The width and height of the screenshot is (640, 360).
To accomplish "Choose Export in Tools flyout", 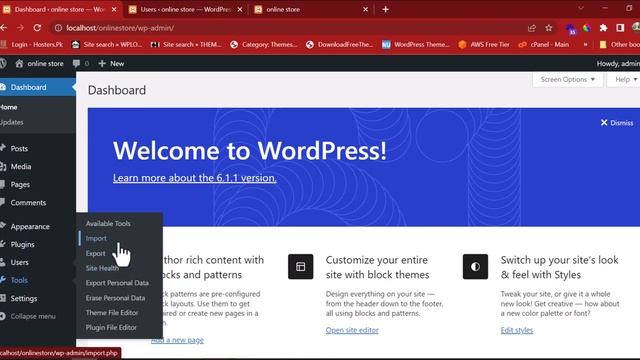I will pyautogui.click(x=96, y=253).
